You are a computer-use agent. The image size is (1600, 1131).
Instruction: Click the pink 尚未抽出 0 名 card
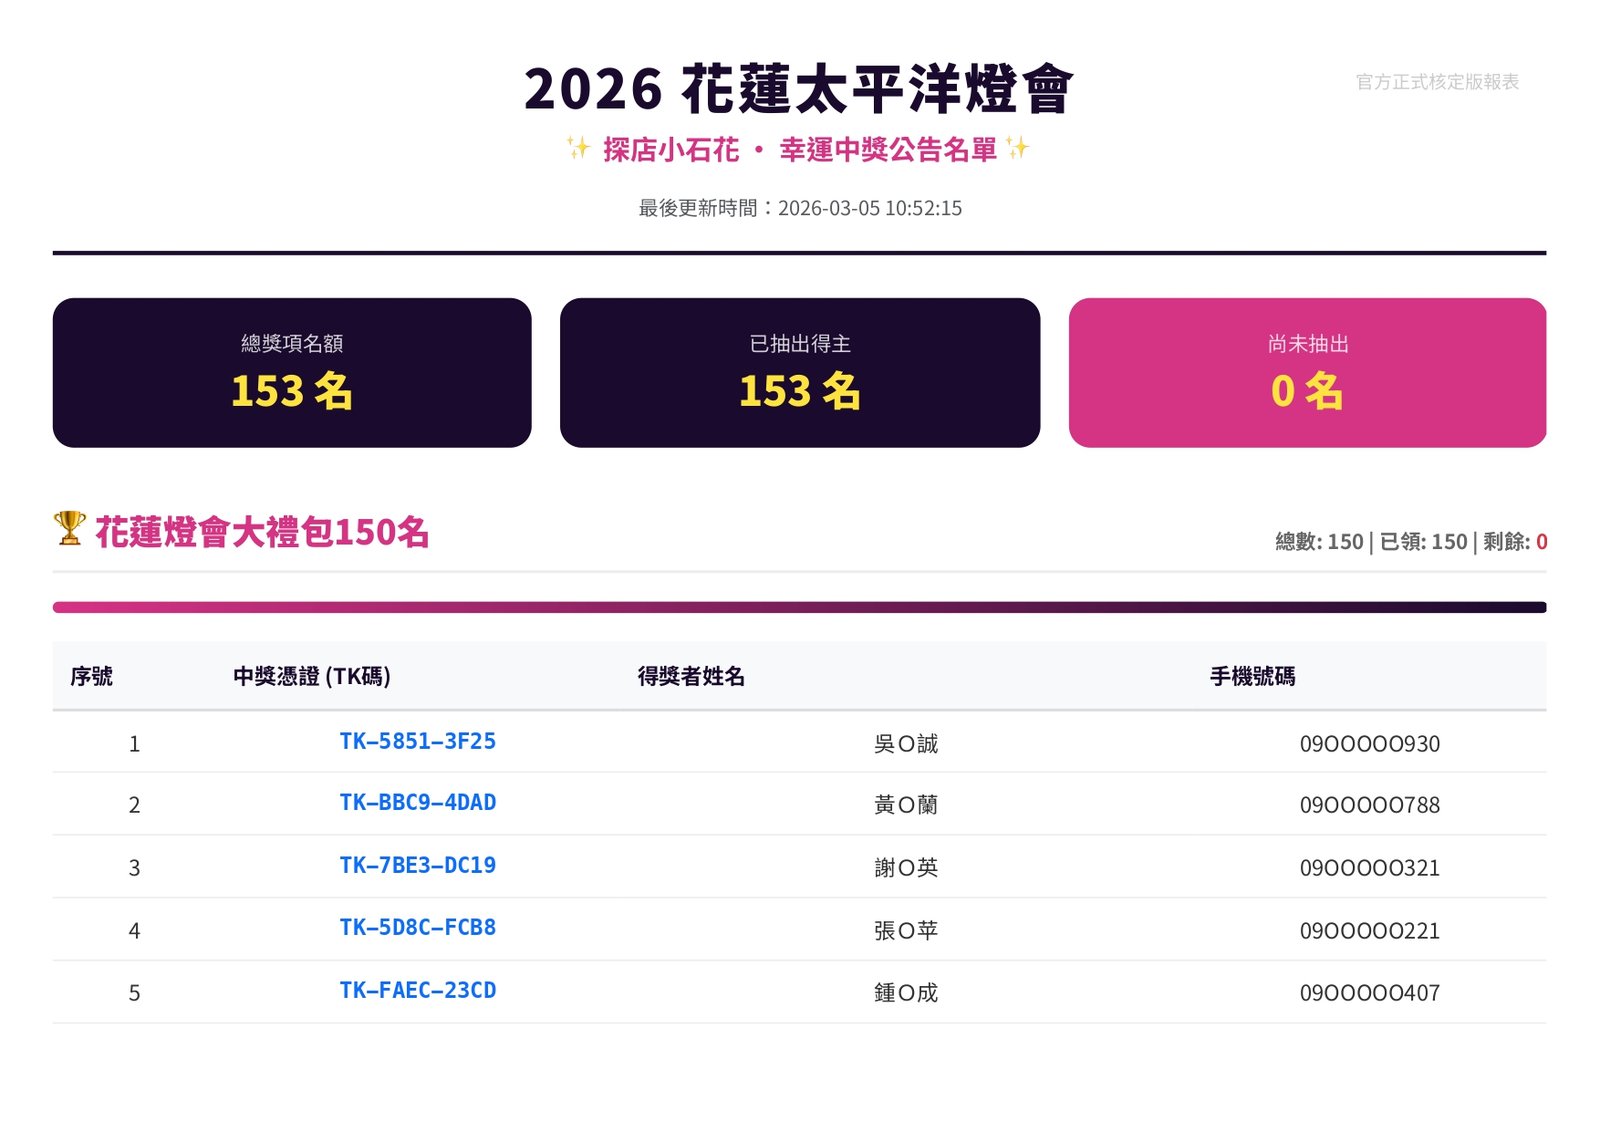pos(1307,373)
